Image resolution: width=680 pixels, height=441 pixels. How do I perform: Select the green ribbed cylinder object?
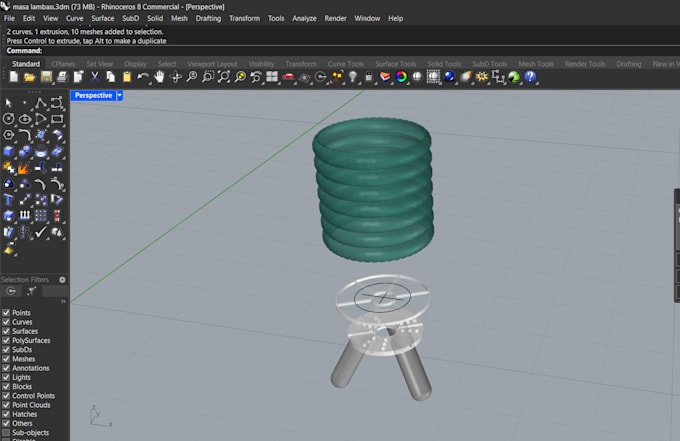point(373,190)
